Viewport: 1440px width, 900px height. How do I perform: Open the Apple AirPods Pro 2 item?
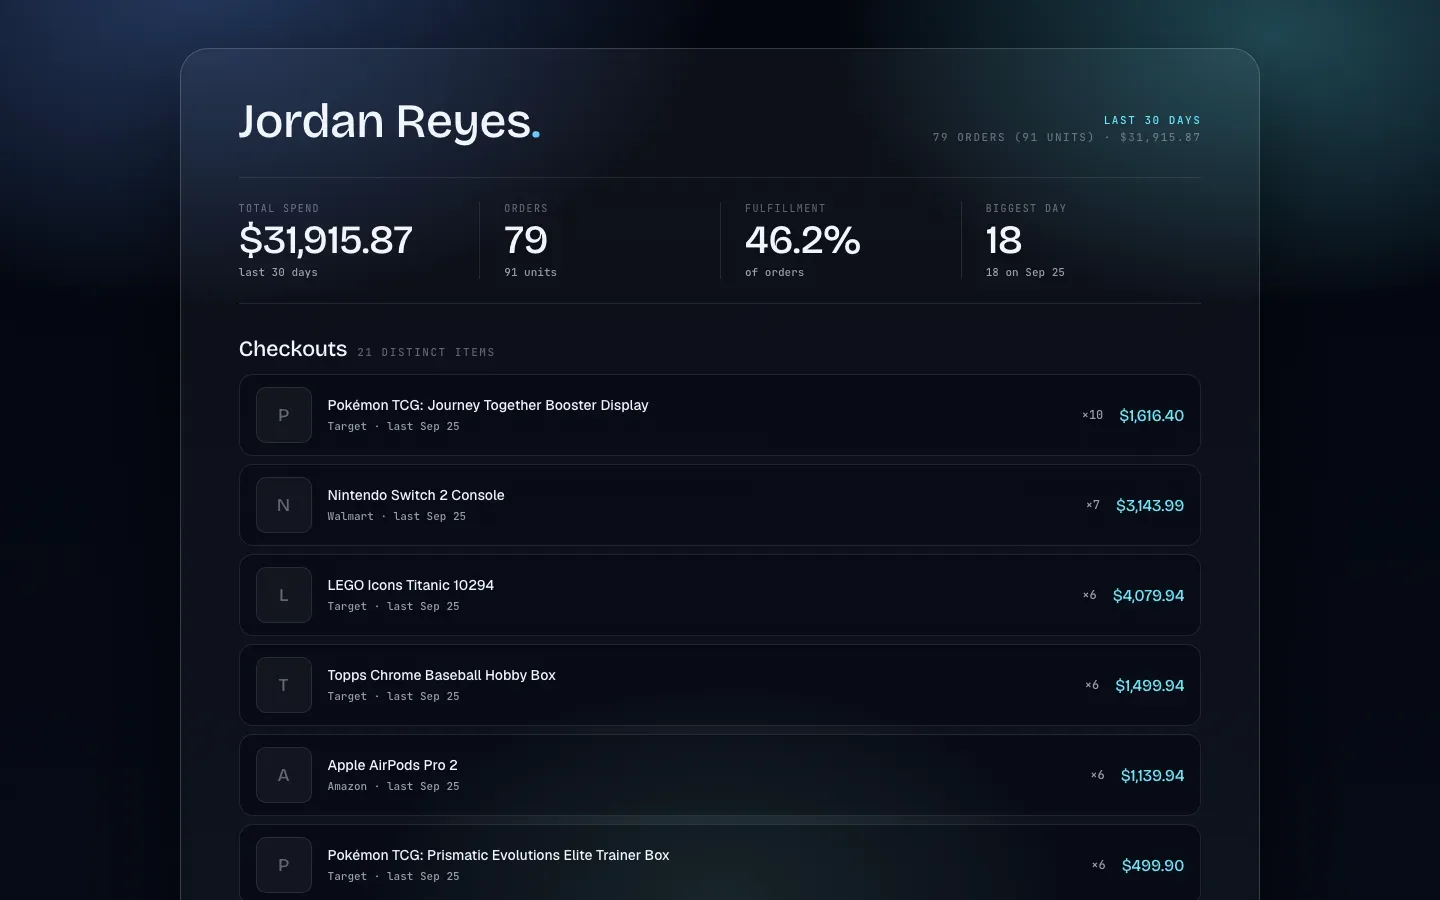(x=392, y=765)
